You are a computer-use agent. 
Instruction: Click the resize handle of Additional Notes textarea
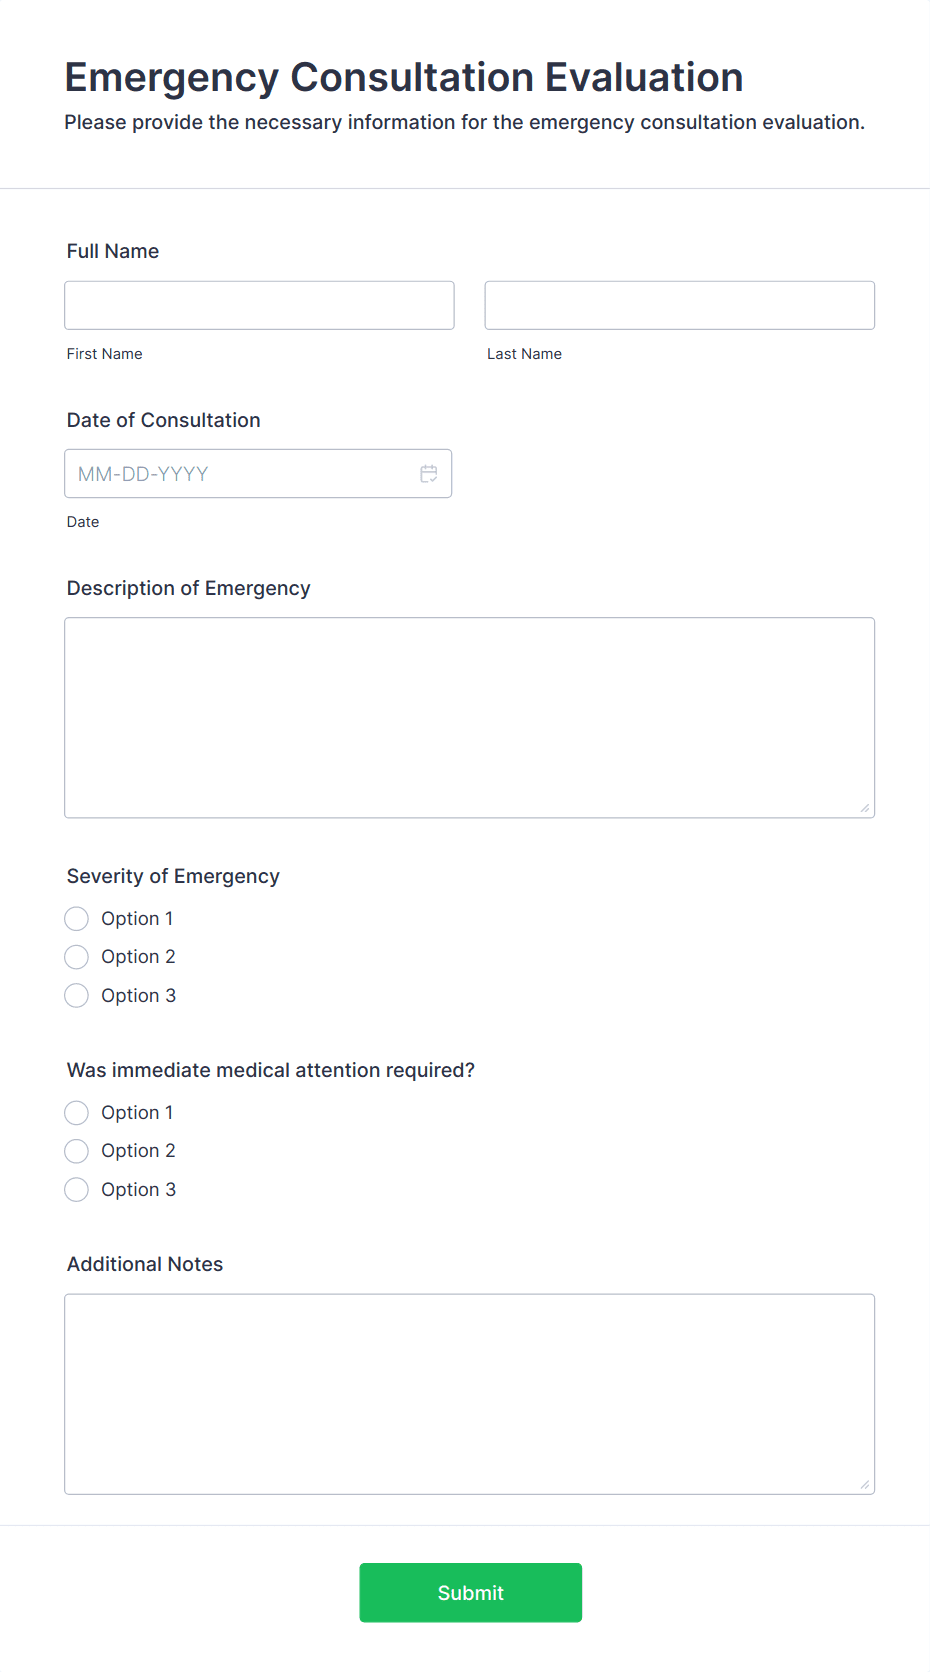click(x=865, y=1484)
